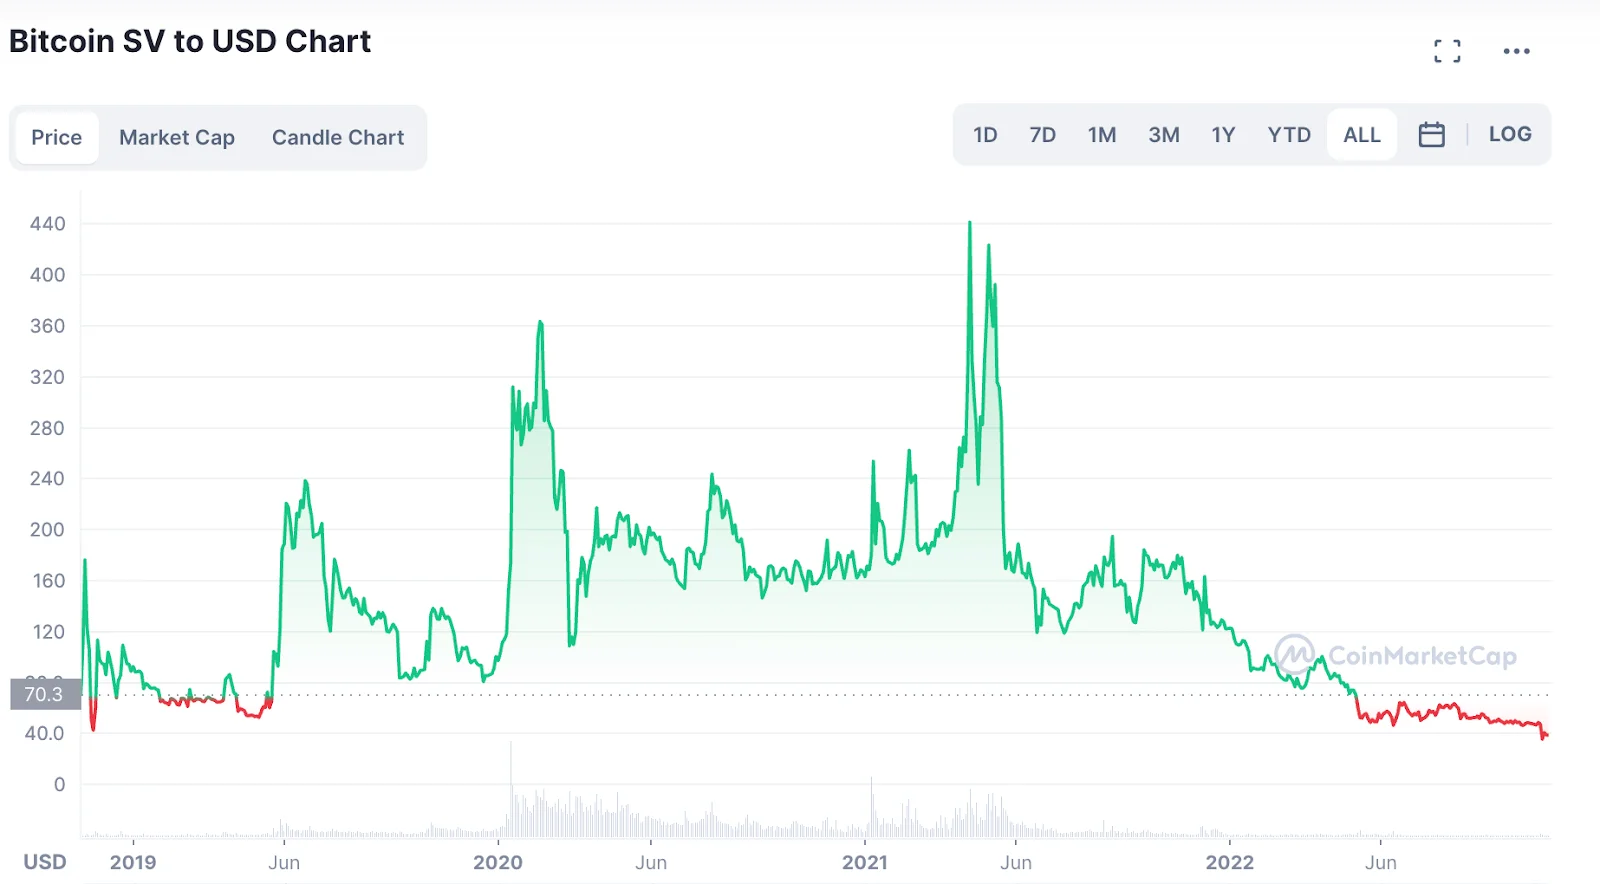Select the ALL time range

1361,135
